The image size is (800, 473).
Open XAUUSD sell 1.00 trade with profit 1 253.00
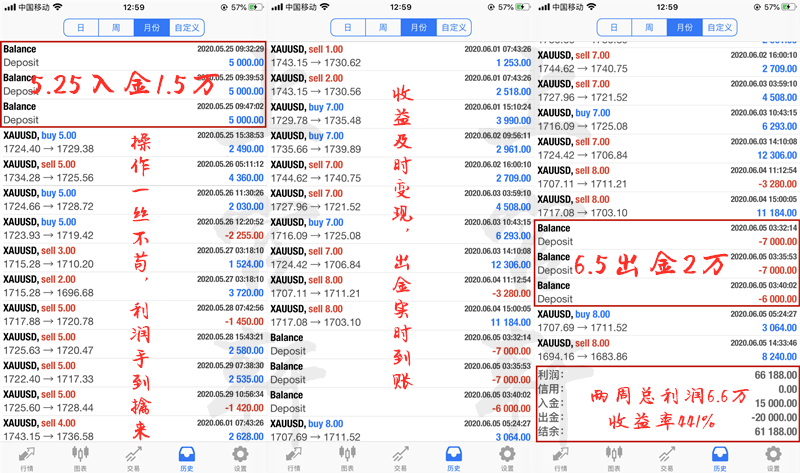401,56
